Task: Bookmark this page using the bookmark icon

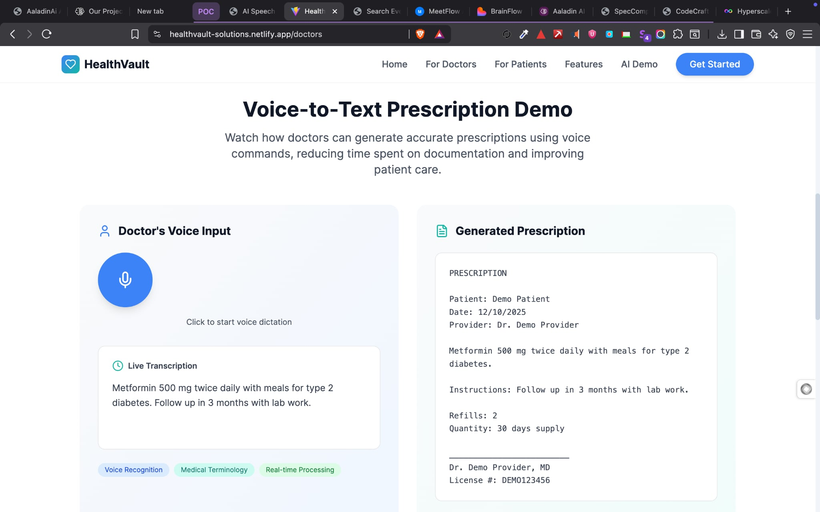Action: coord(135,34)
